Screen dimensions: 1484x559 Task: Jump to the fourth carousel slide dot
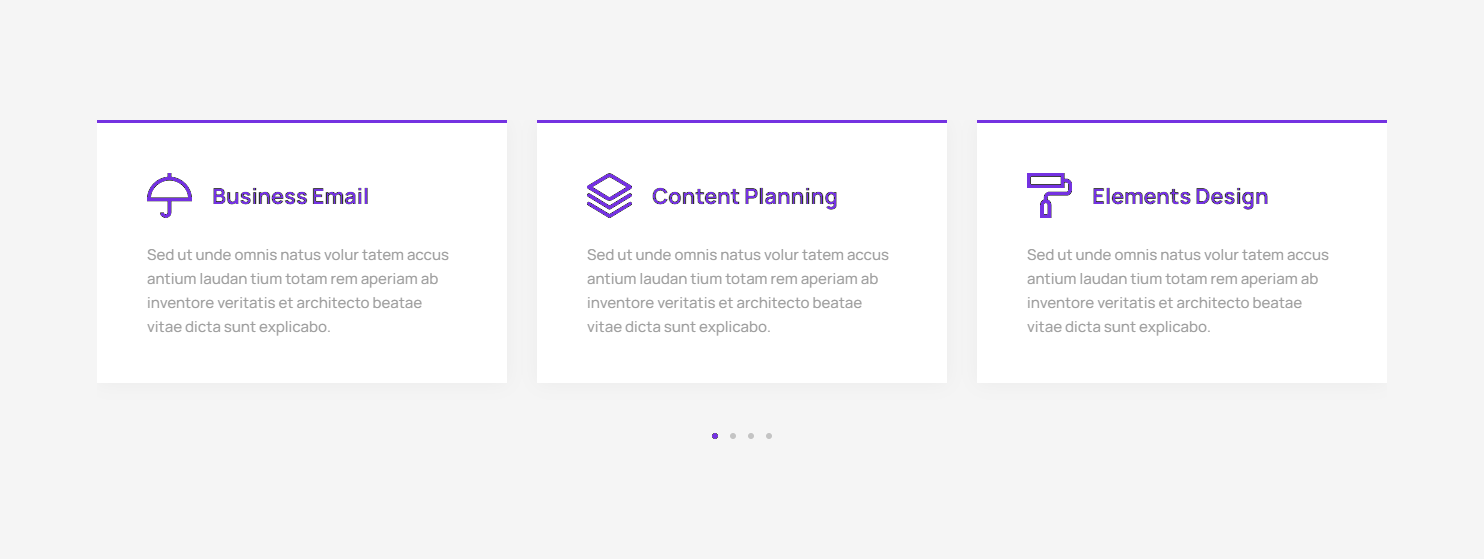769,436
